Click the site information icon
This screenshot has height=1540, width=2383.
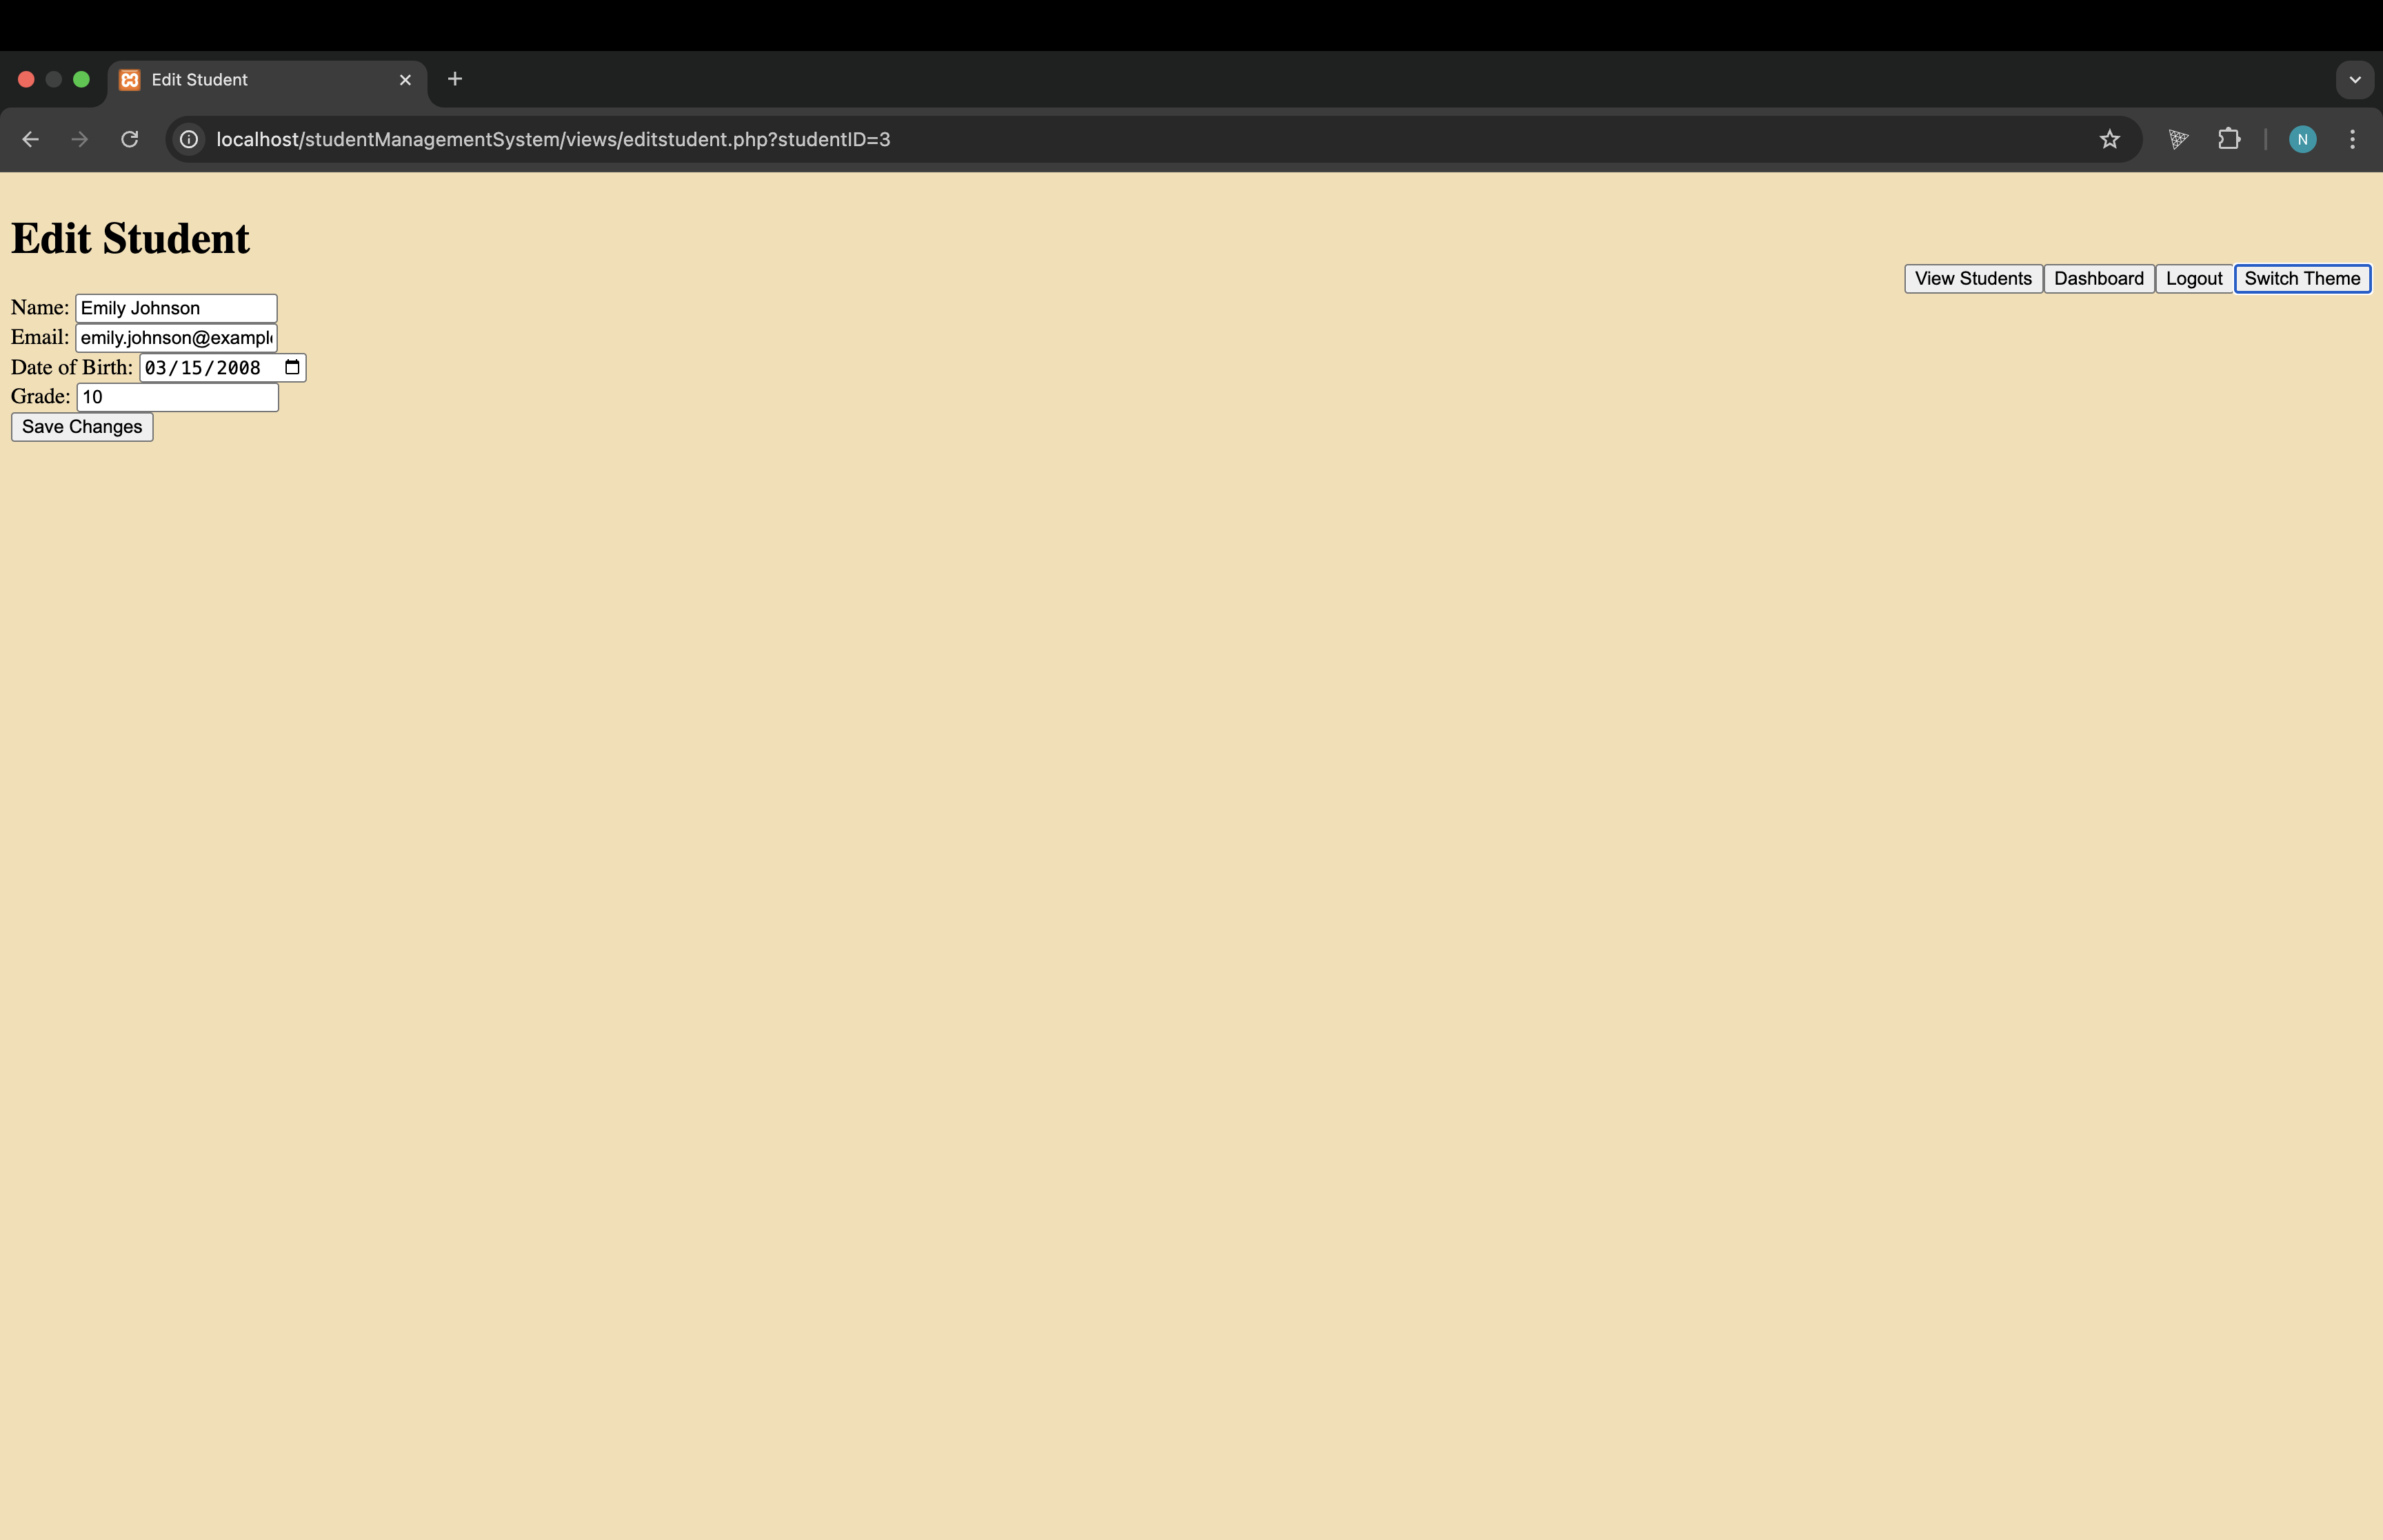tap(189, 139)
